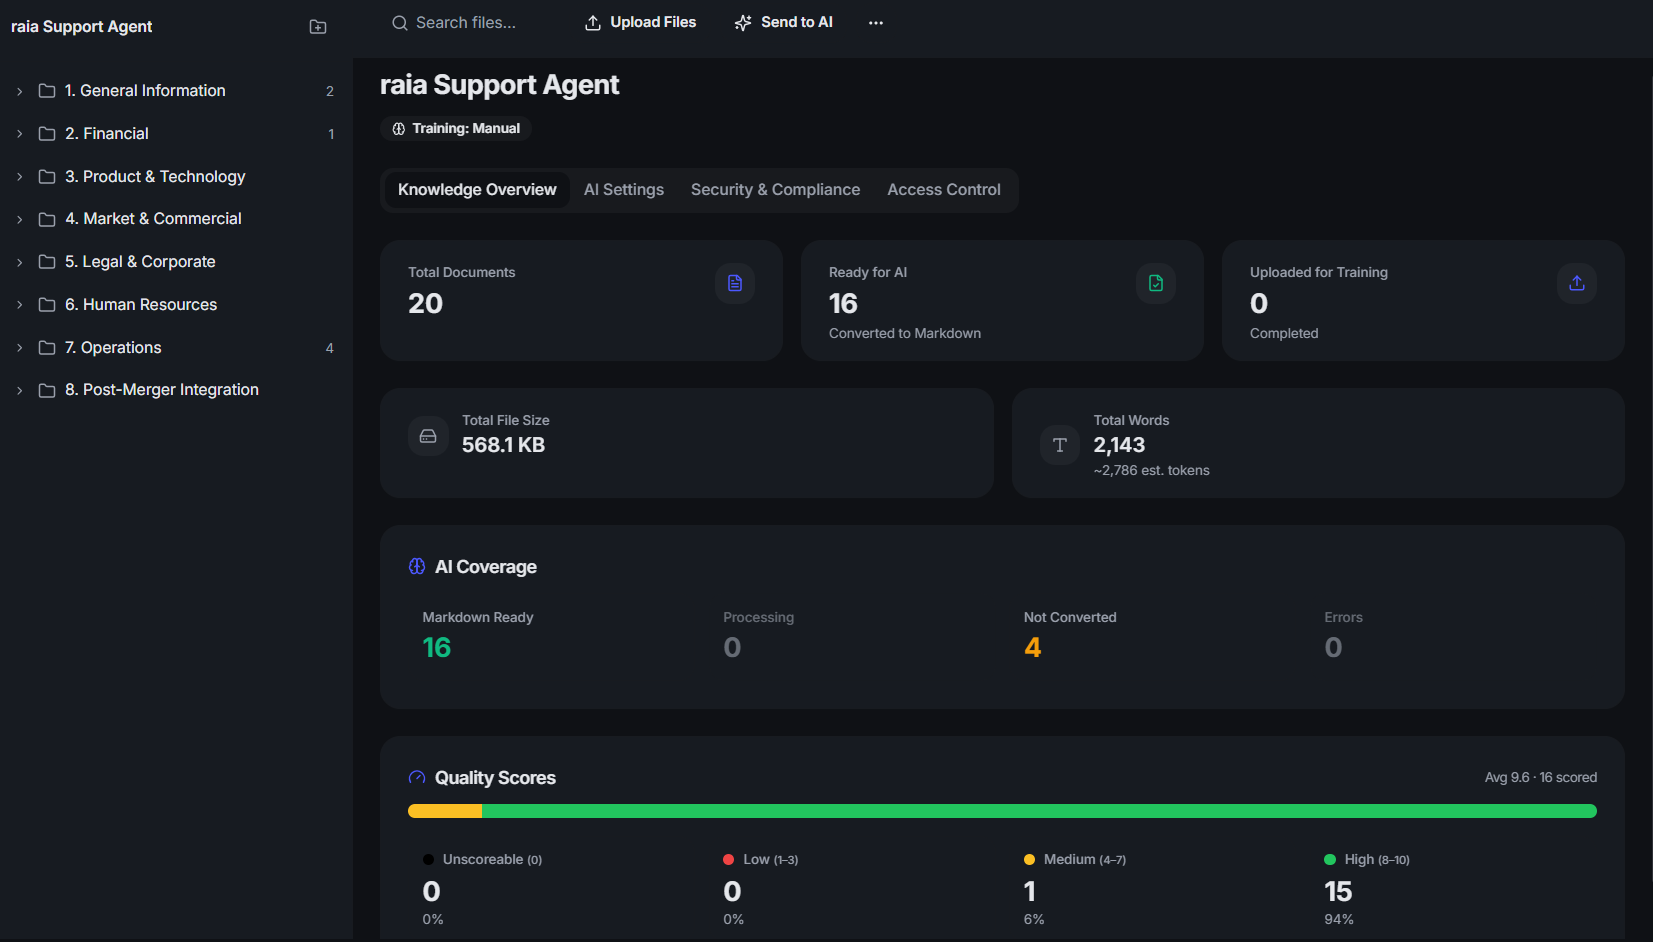
Task: Switch to the Knowledge Overview tab
Action: [x=477, y=190]
